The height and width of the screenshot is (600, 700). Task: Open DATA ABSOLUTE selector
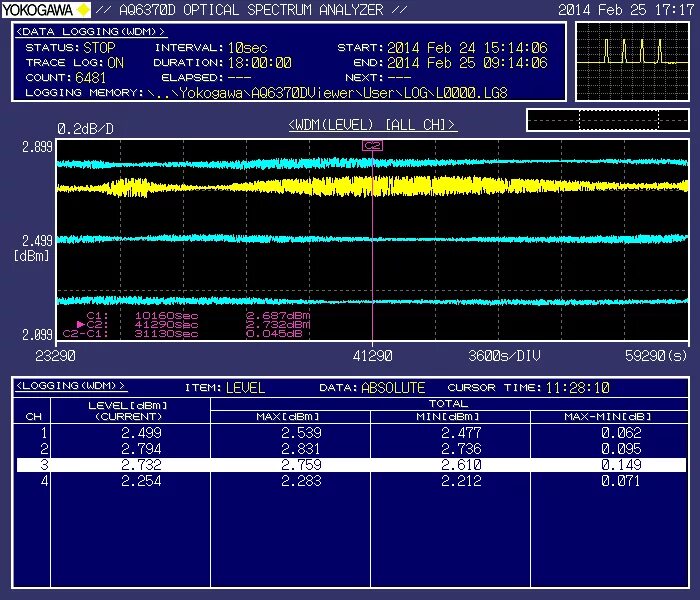393,388
